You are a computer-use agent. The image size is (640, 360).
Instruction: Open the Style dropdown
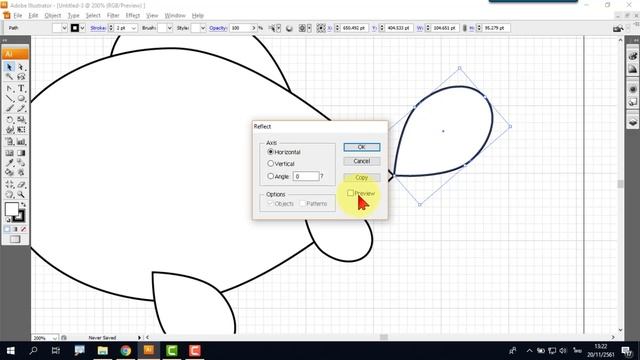[202, 28]
